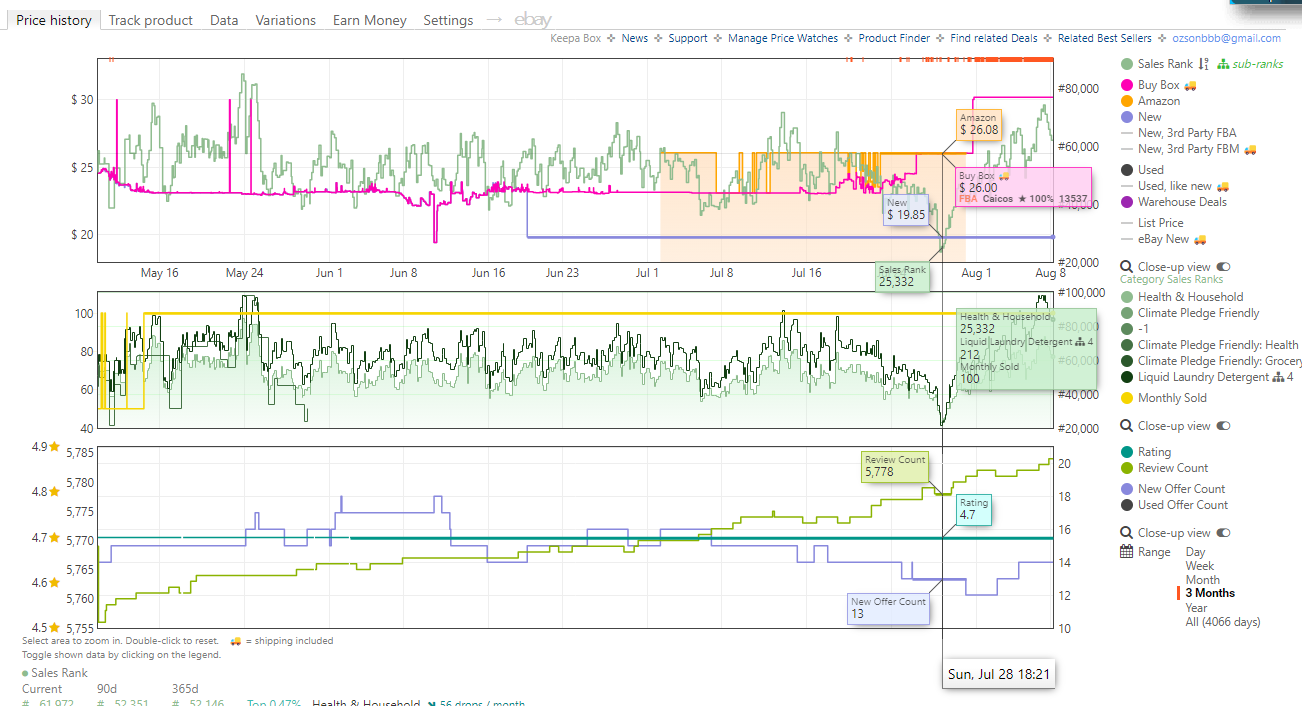
Task: Hide the Buy Box price line
Action: pos(1158,85)
